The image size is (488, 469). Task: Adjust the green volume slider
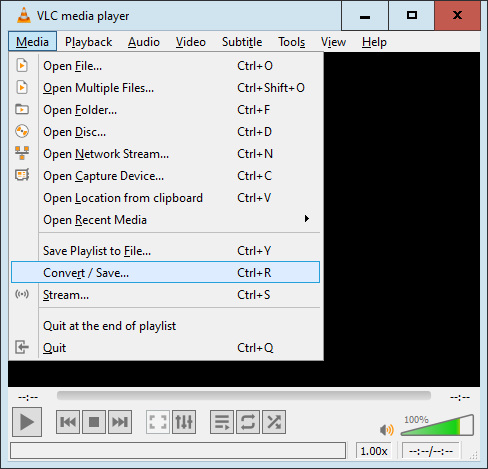[437, 425]
